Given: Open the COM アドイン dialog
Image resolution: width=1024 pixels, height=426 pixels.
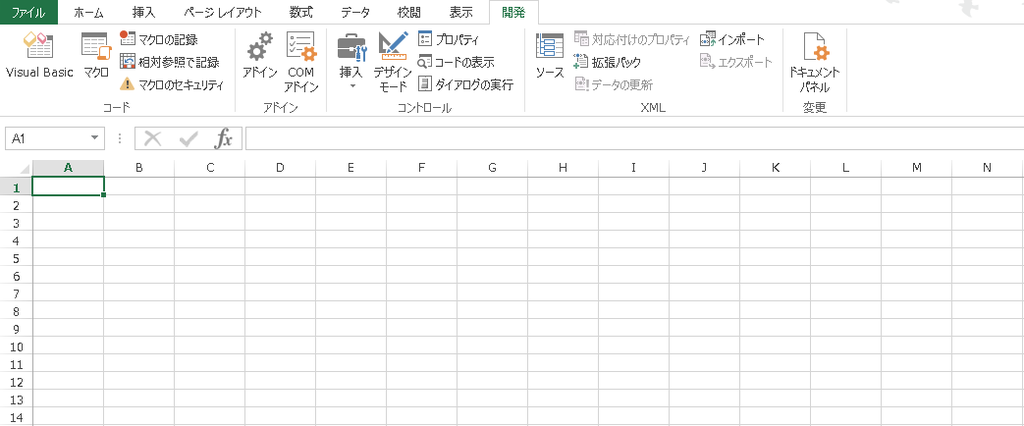Looking at the screenshot, I should (x=301, y=62).
